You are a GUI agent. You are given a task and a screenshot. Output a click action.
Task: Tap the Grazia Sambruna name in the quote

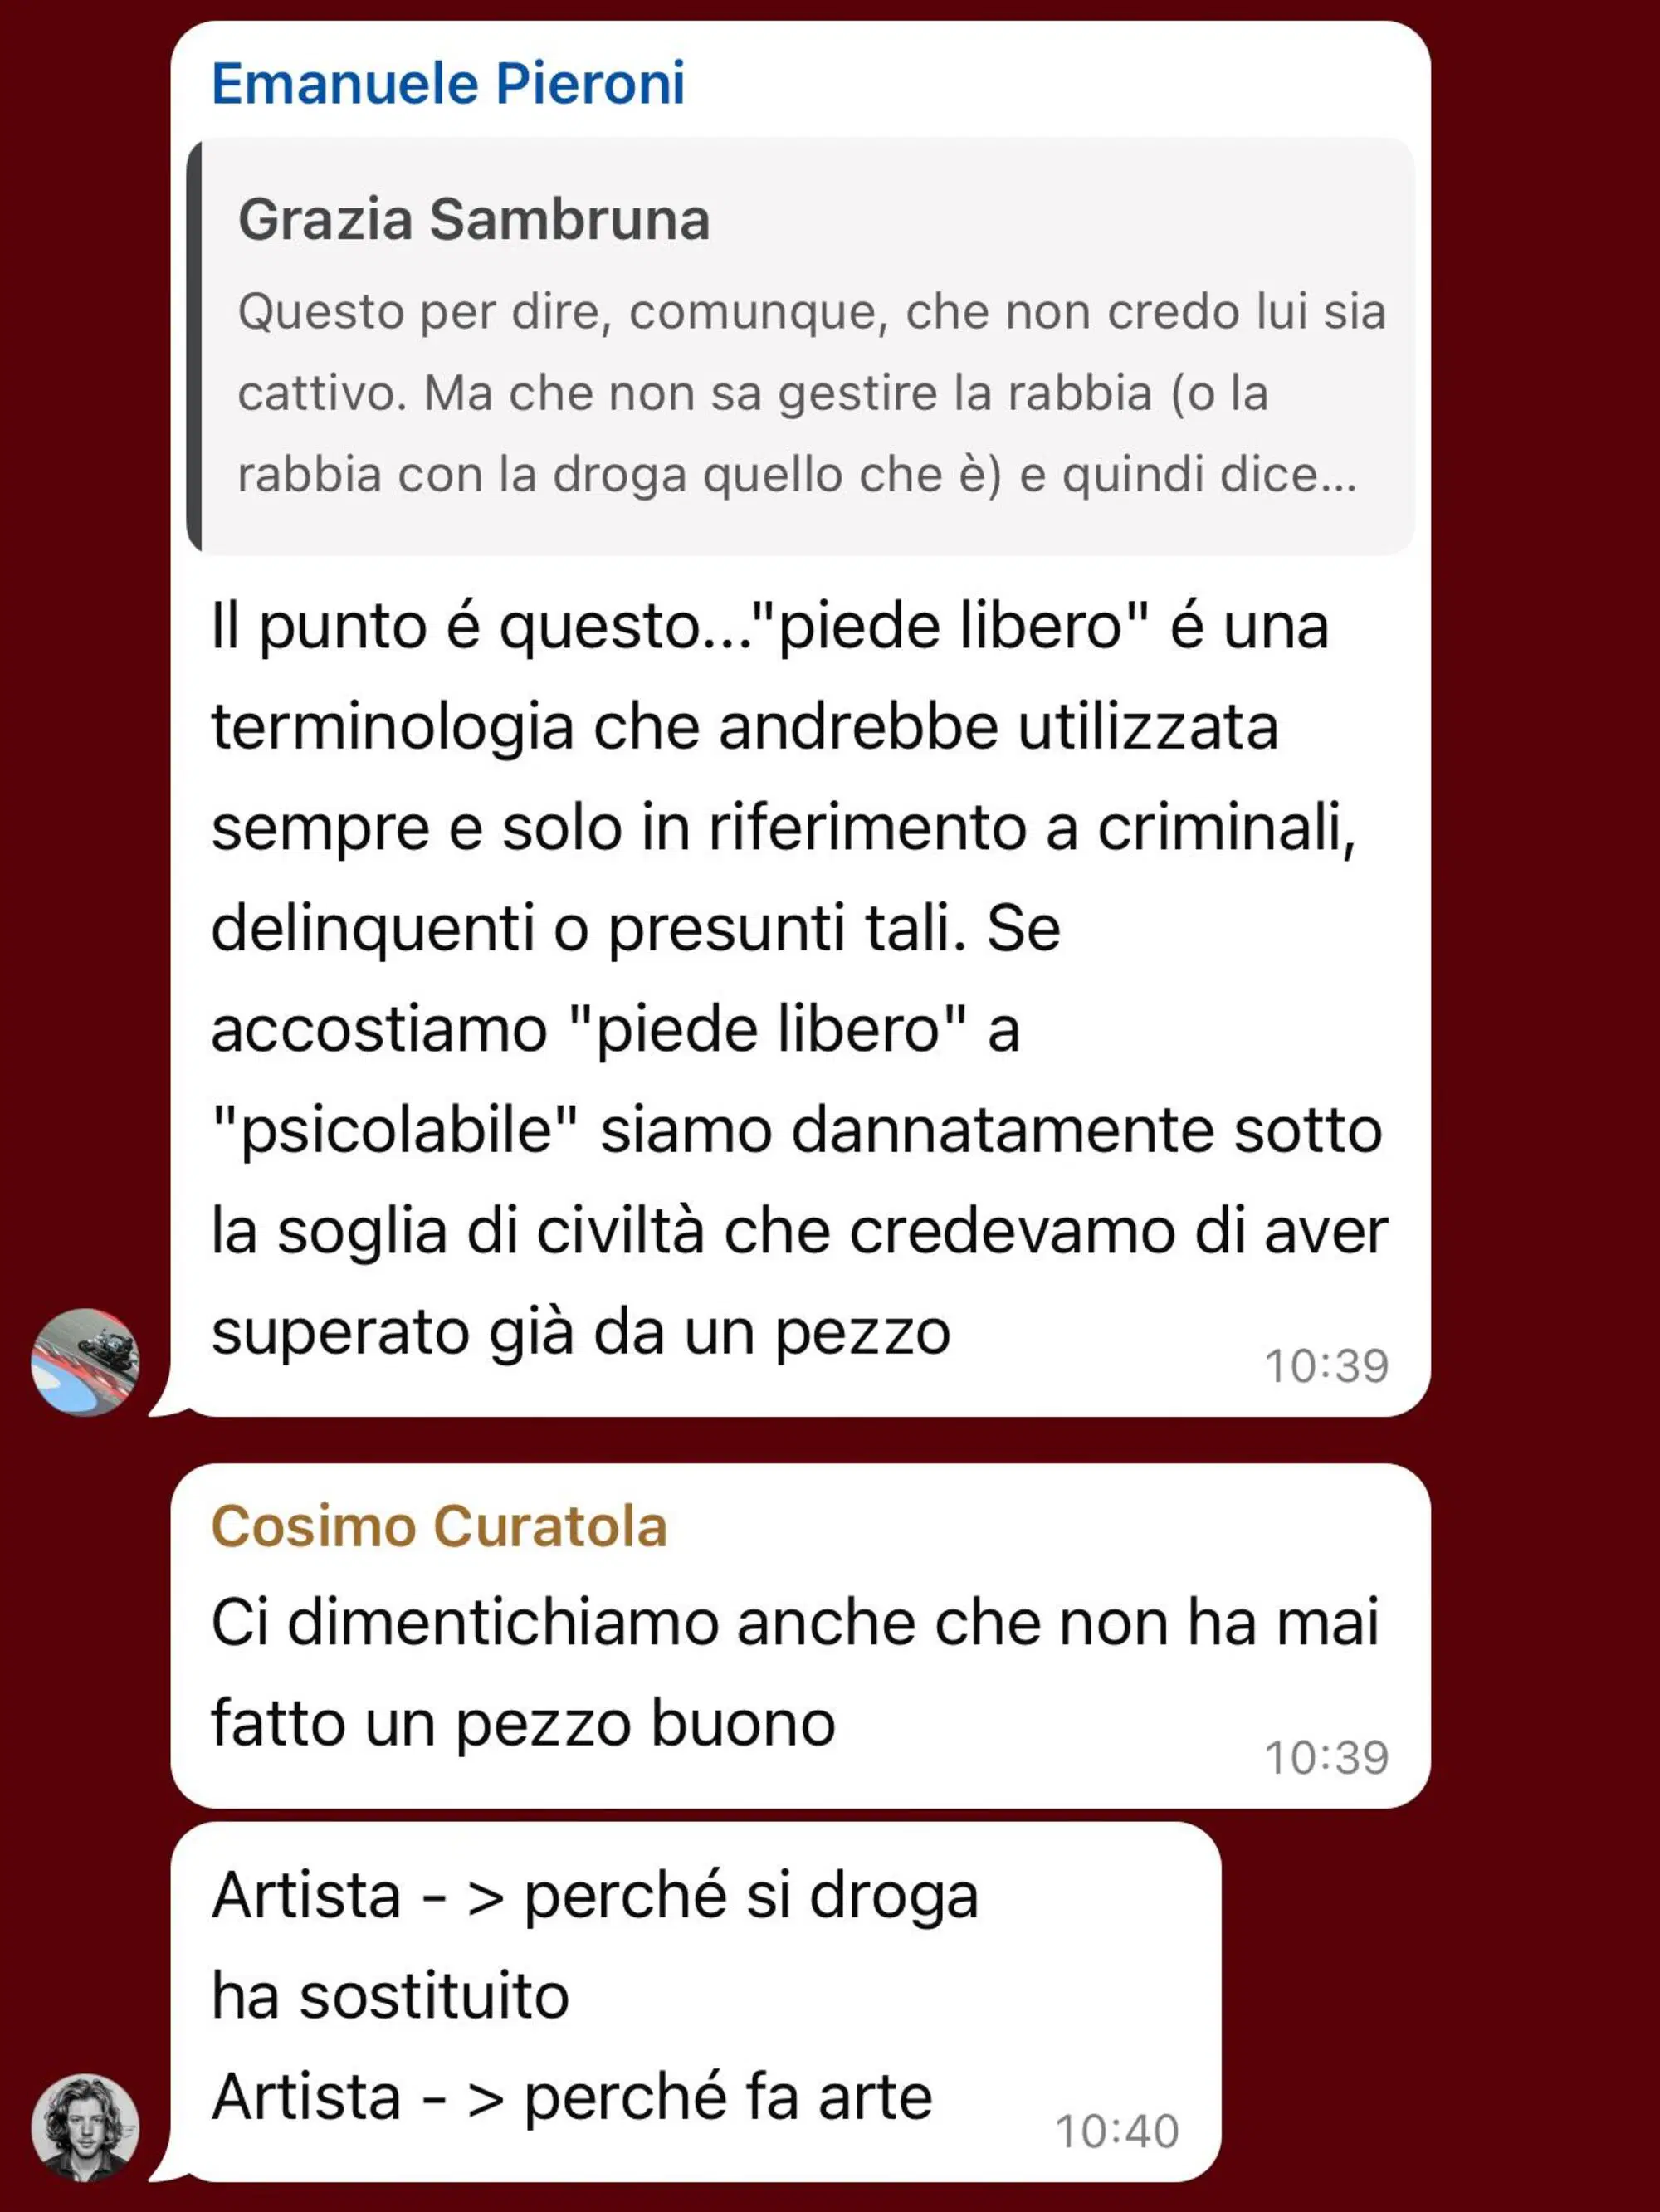click(474, 219)
